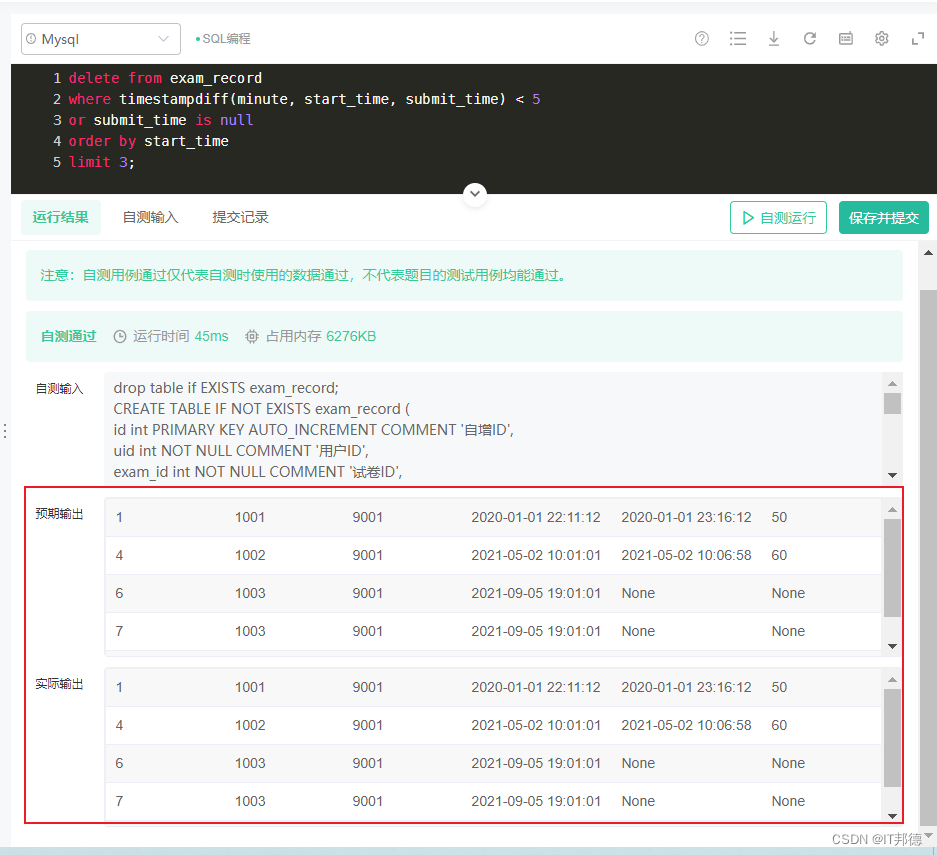This screenshot has width=937, height=855.
Task: Click the actual output scrollbar down arrow
Action: [x=892, y=816]
